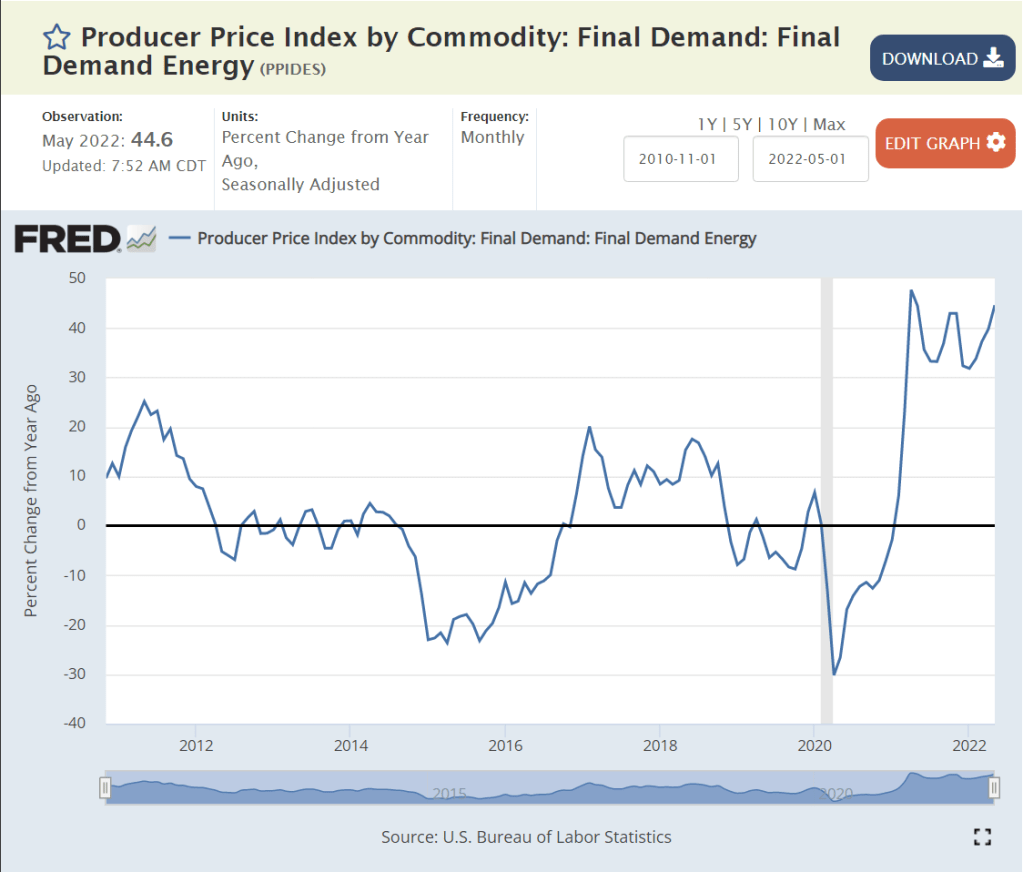1023x872 pixels.
Task: Click the right handle of range slider
Action: (994, 788)
